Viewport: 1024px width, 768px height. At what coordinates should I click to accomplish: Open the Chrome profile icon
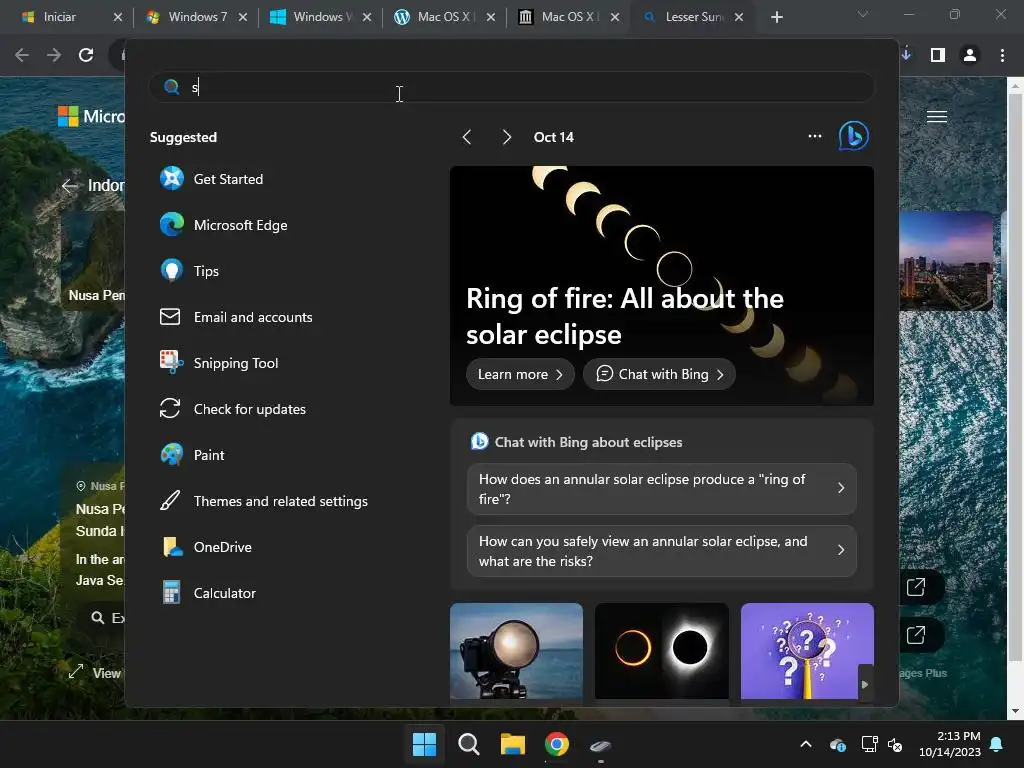click(x=970, y=55)
